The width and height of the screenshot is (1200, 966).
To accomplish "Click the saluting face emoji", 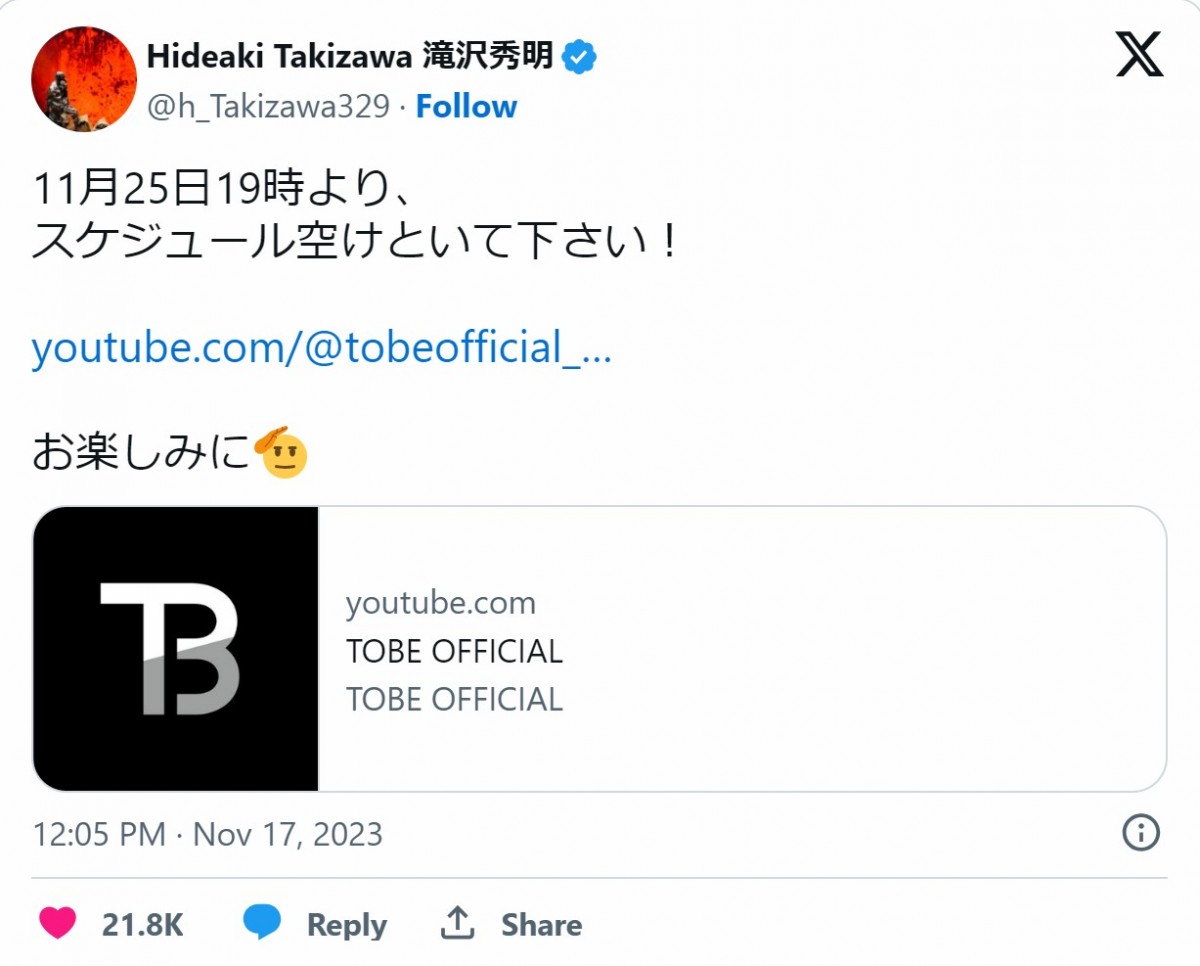I will (x=281, y=453).
